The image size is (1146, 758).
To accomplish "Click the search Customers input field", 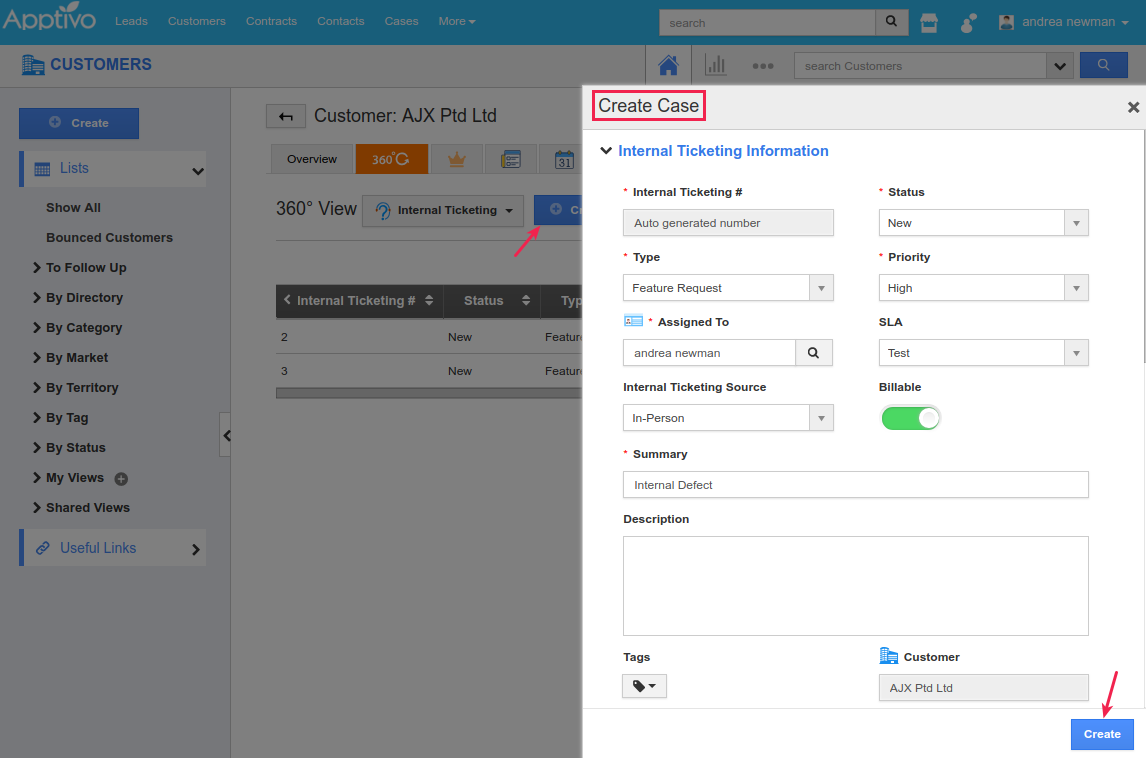I will 920,66.
